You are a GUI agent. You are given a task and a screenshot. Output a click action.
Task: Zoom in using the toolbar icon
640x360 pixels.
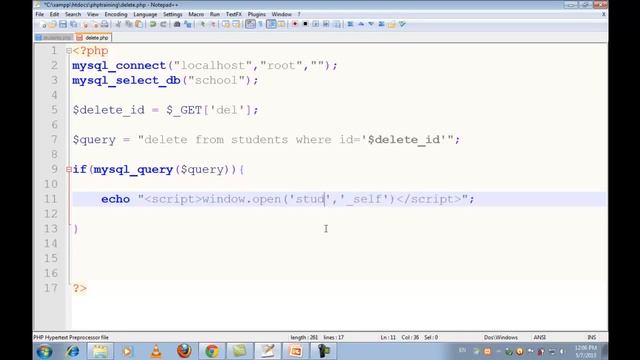[202, 24]
